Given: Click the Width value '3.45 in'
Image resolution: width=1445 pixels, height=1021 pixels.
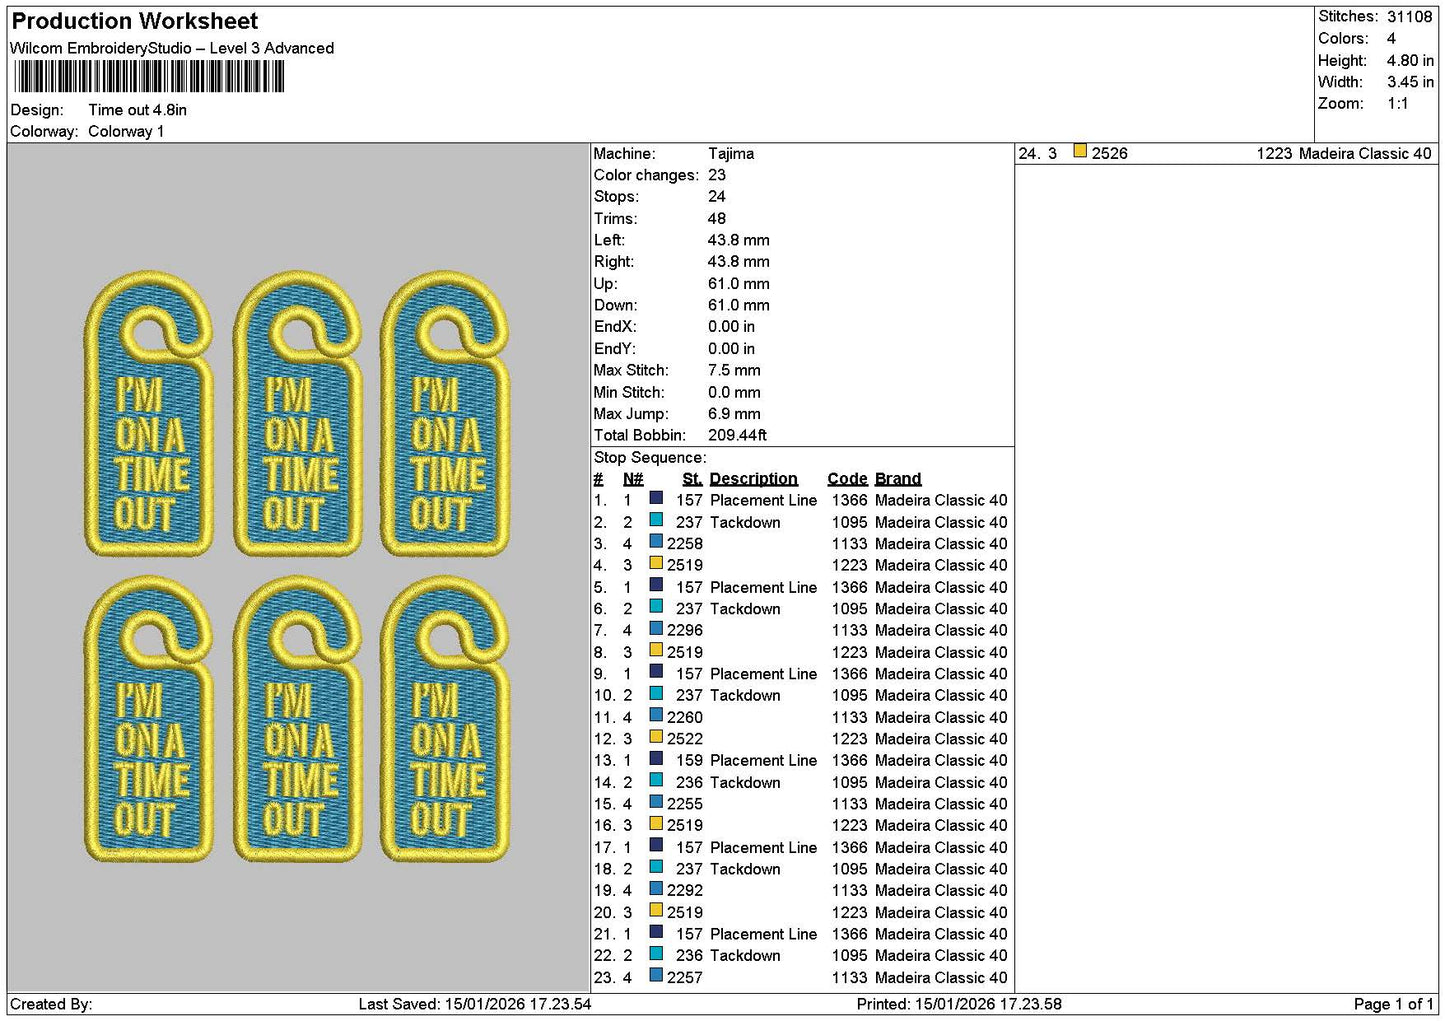Looking at the screenshot, I should coord(1410,82).
